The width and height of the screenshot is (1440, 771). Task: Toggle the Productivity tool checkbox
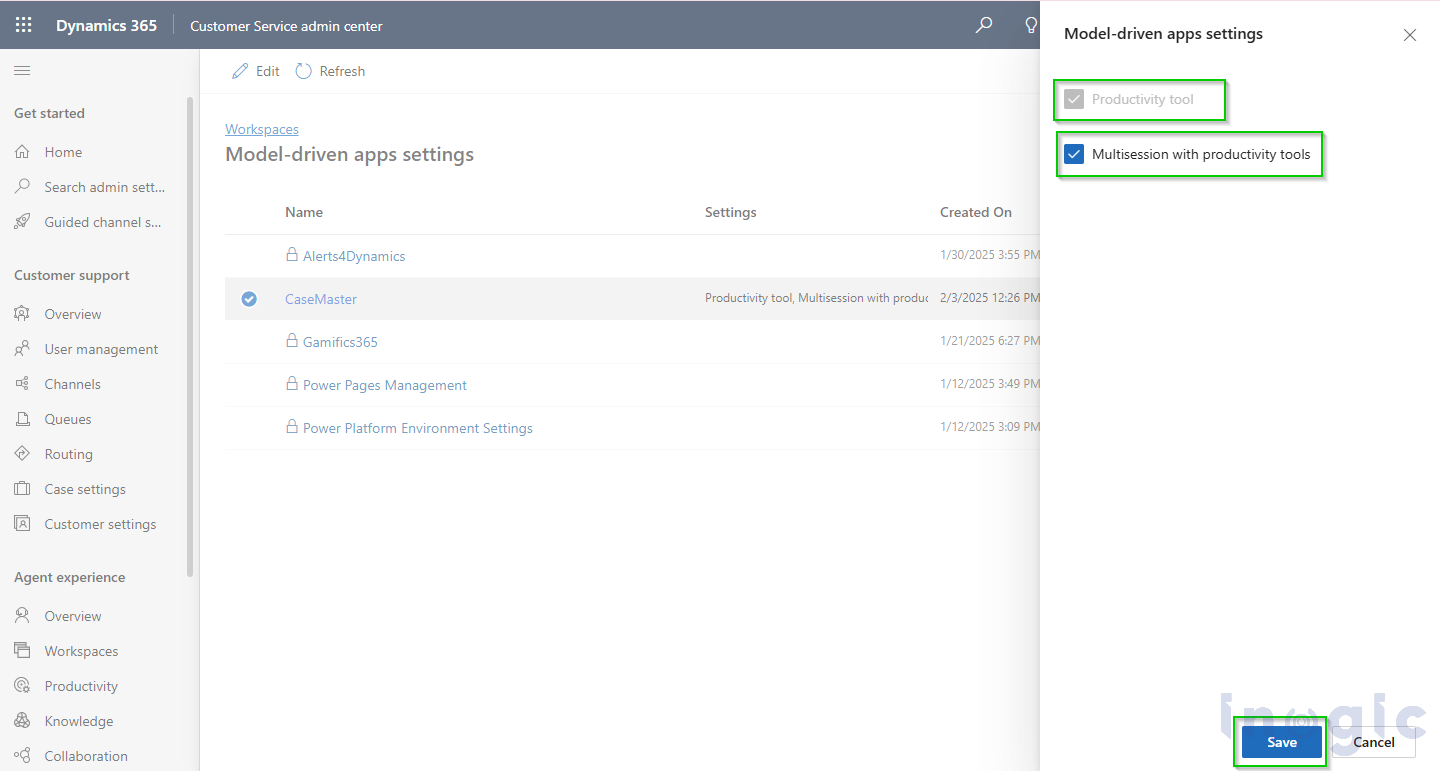pyautogui.click(x=1074, y=99)
